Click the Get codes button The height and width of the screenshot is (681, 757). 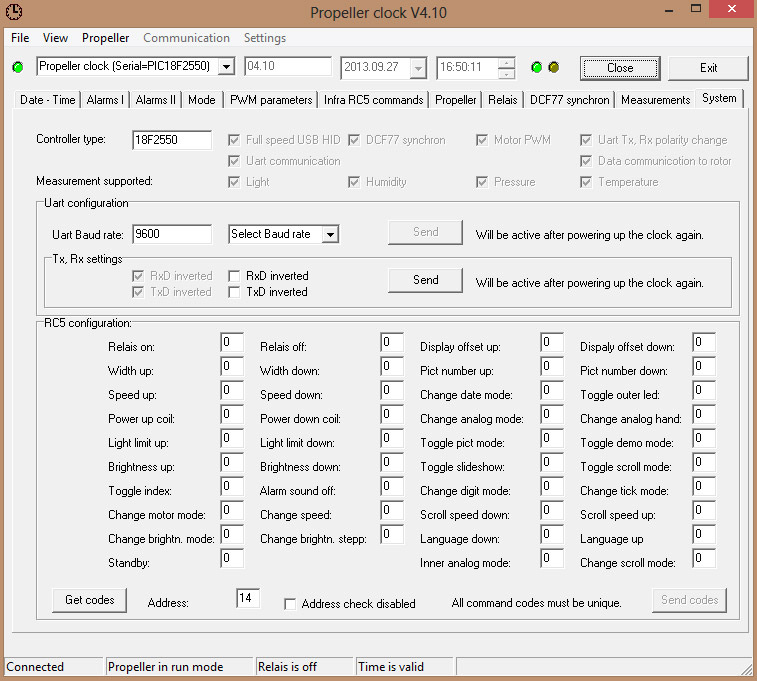pyautogui.click(x=89, y=600)
